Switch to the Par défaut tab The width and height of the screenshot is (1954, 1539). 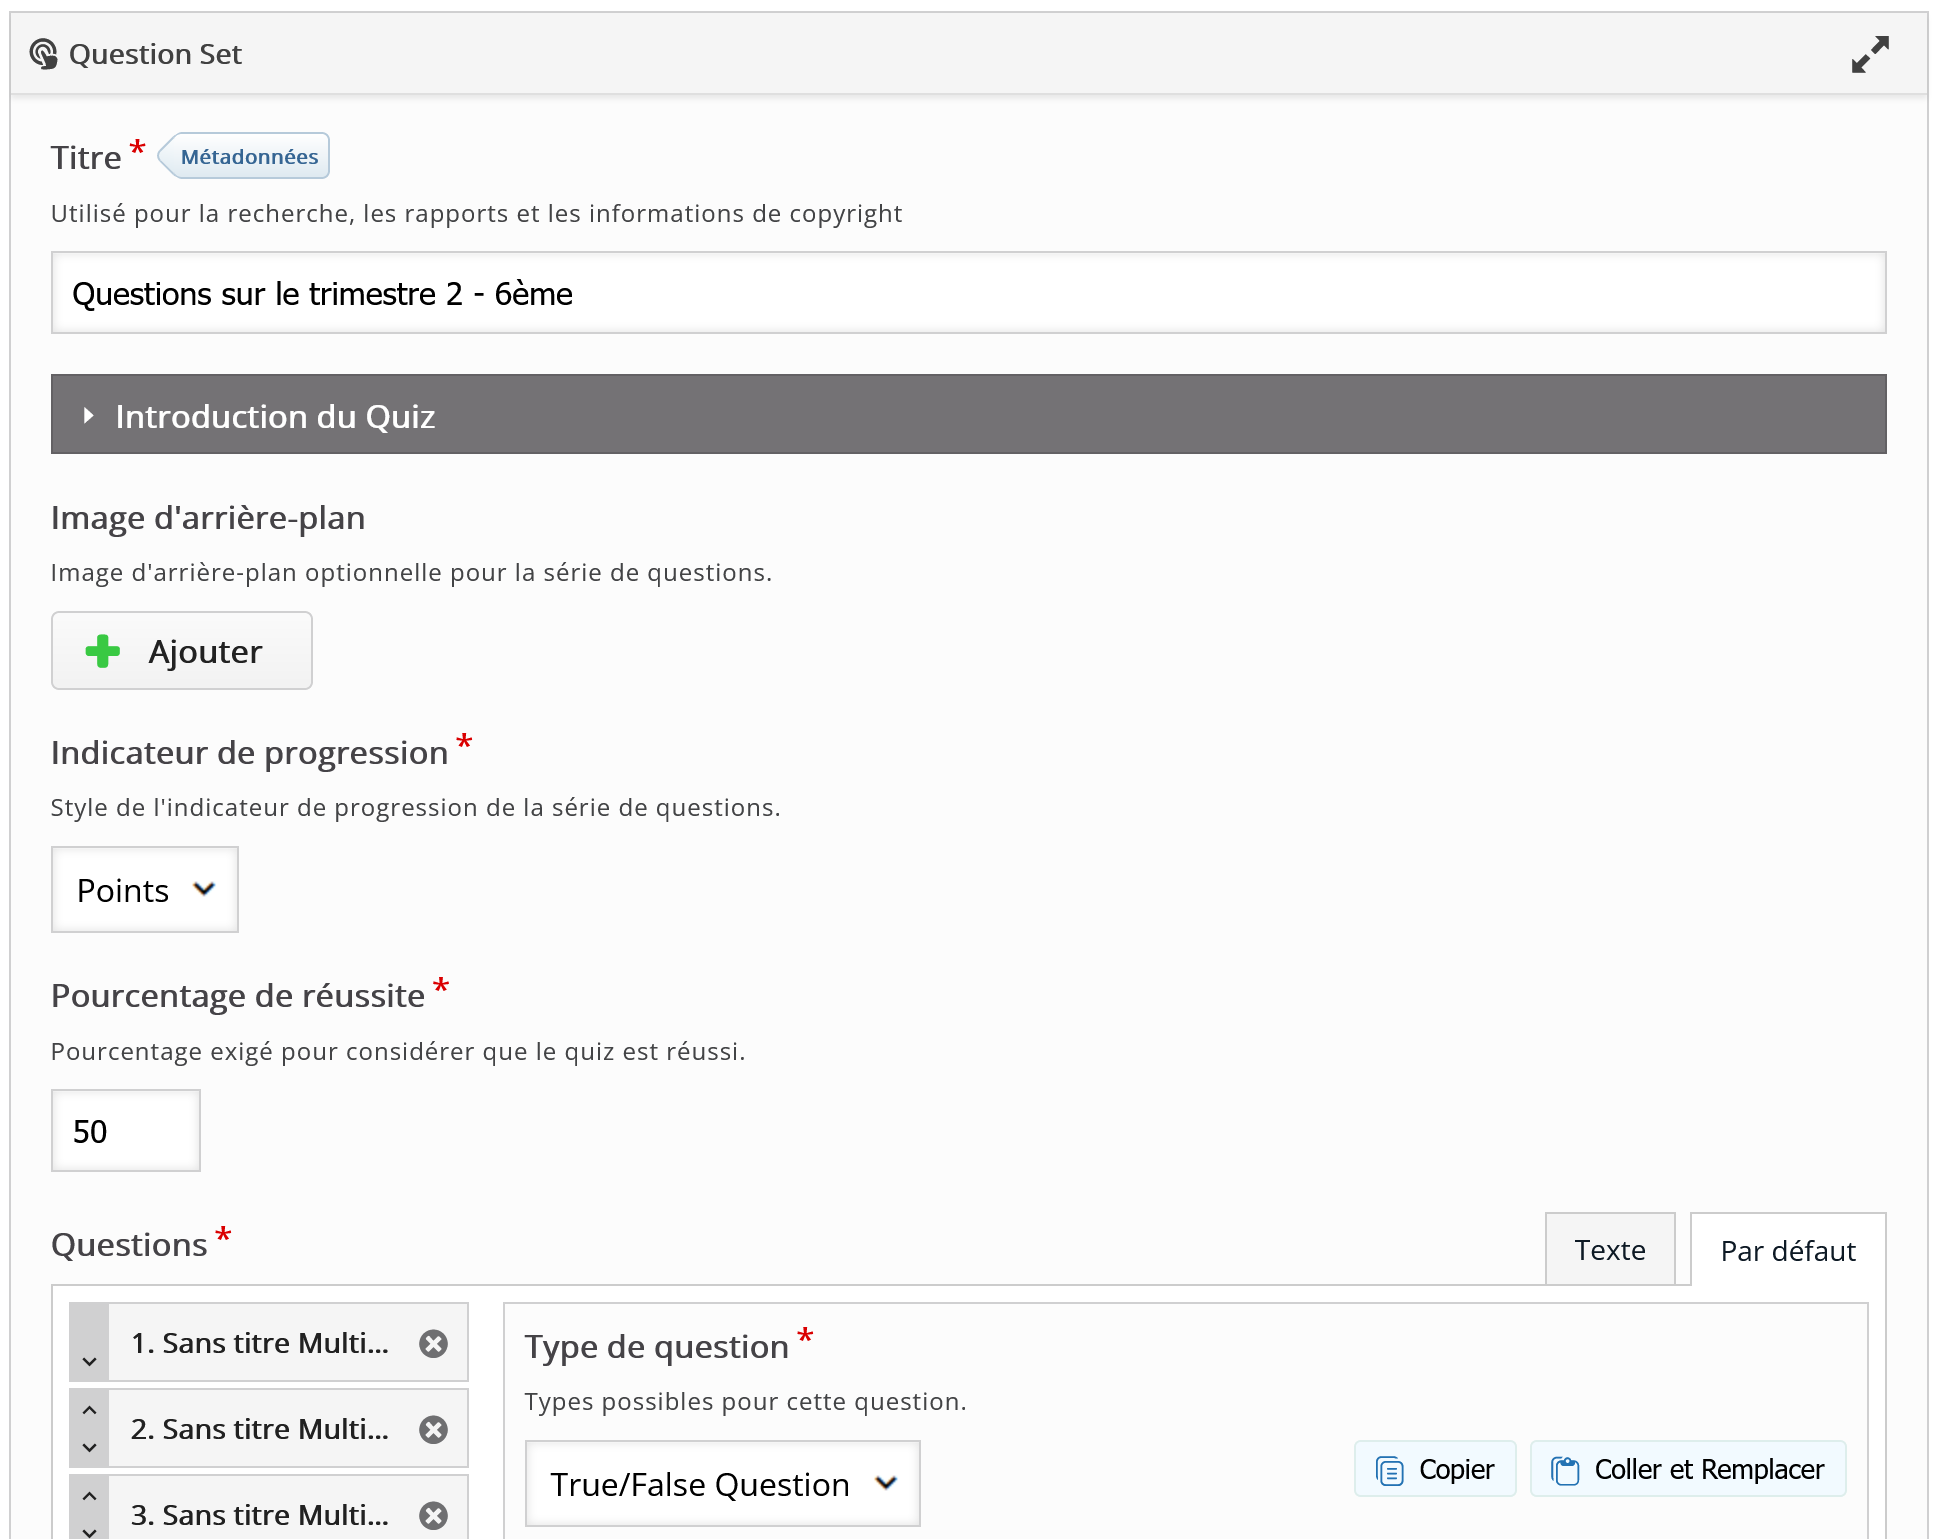[x=1788, y=1251]
